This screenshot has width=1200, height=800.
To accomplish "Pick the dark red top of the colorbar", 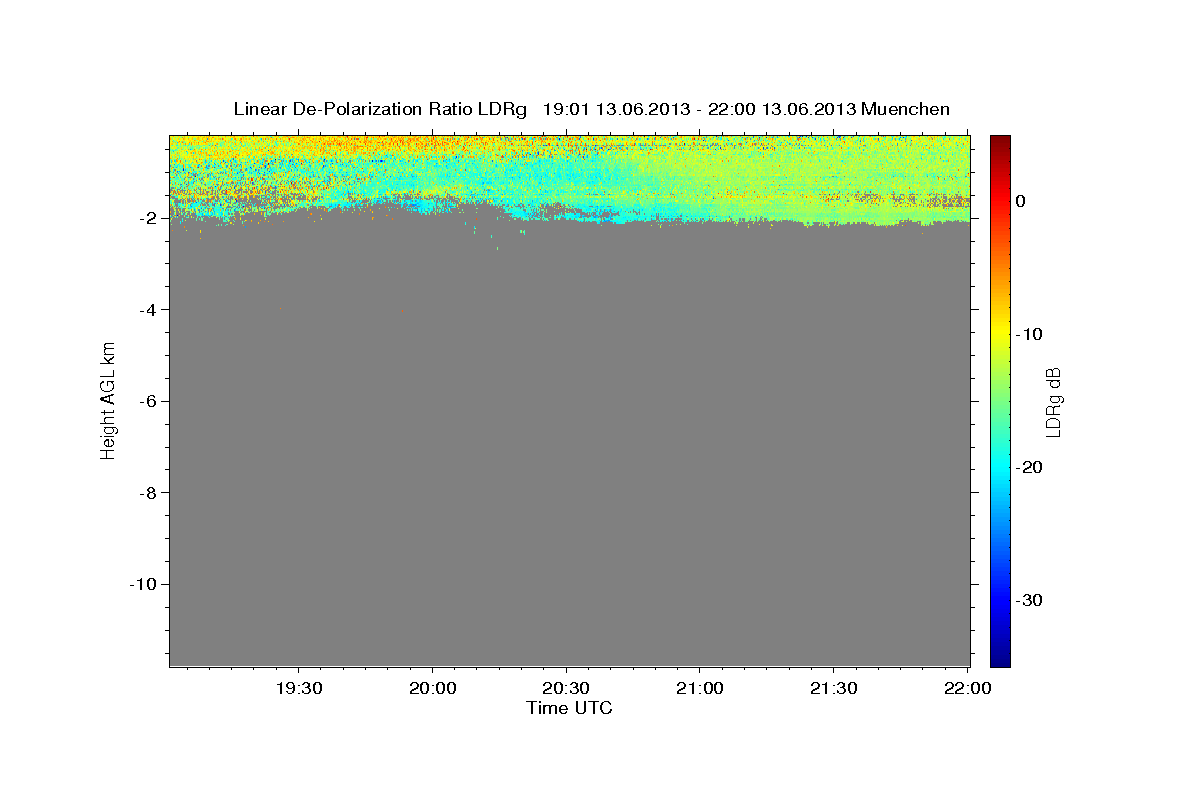I will [999, 142].
